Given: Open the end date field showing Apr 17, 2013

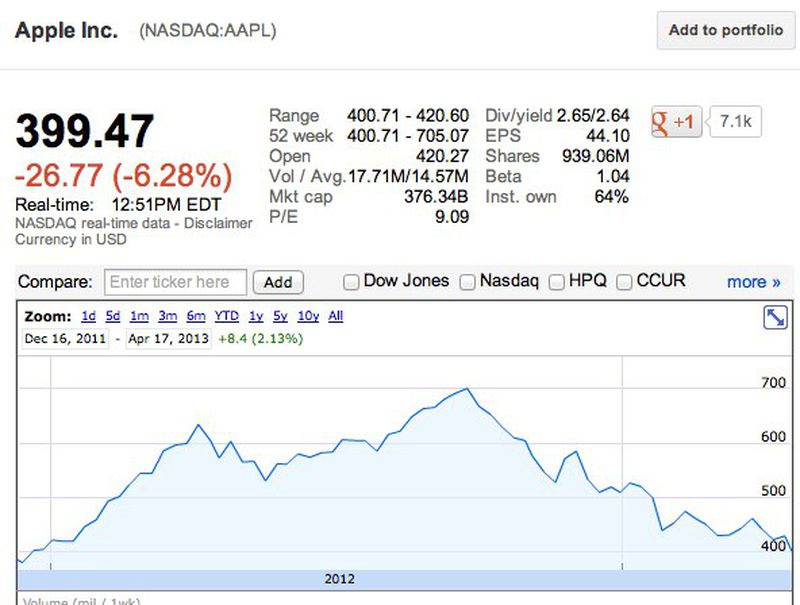Looking at the screenshot, I should click(x=169, y=339).
